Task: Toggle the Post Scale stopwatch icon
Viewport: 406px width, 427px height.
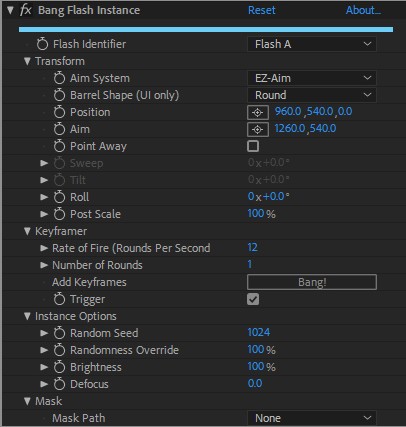Action: [59, 214]
